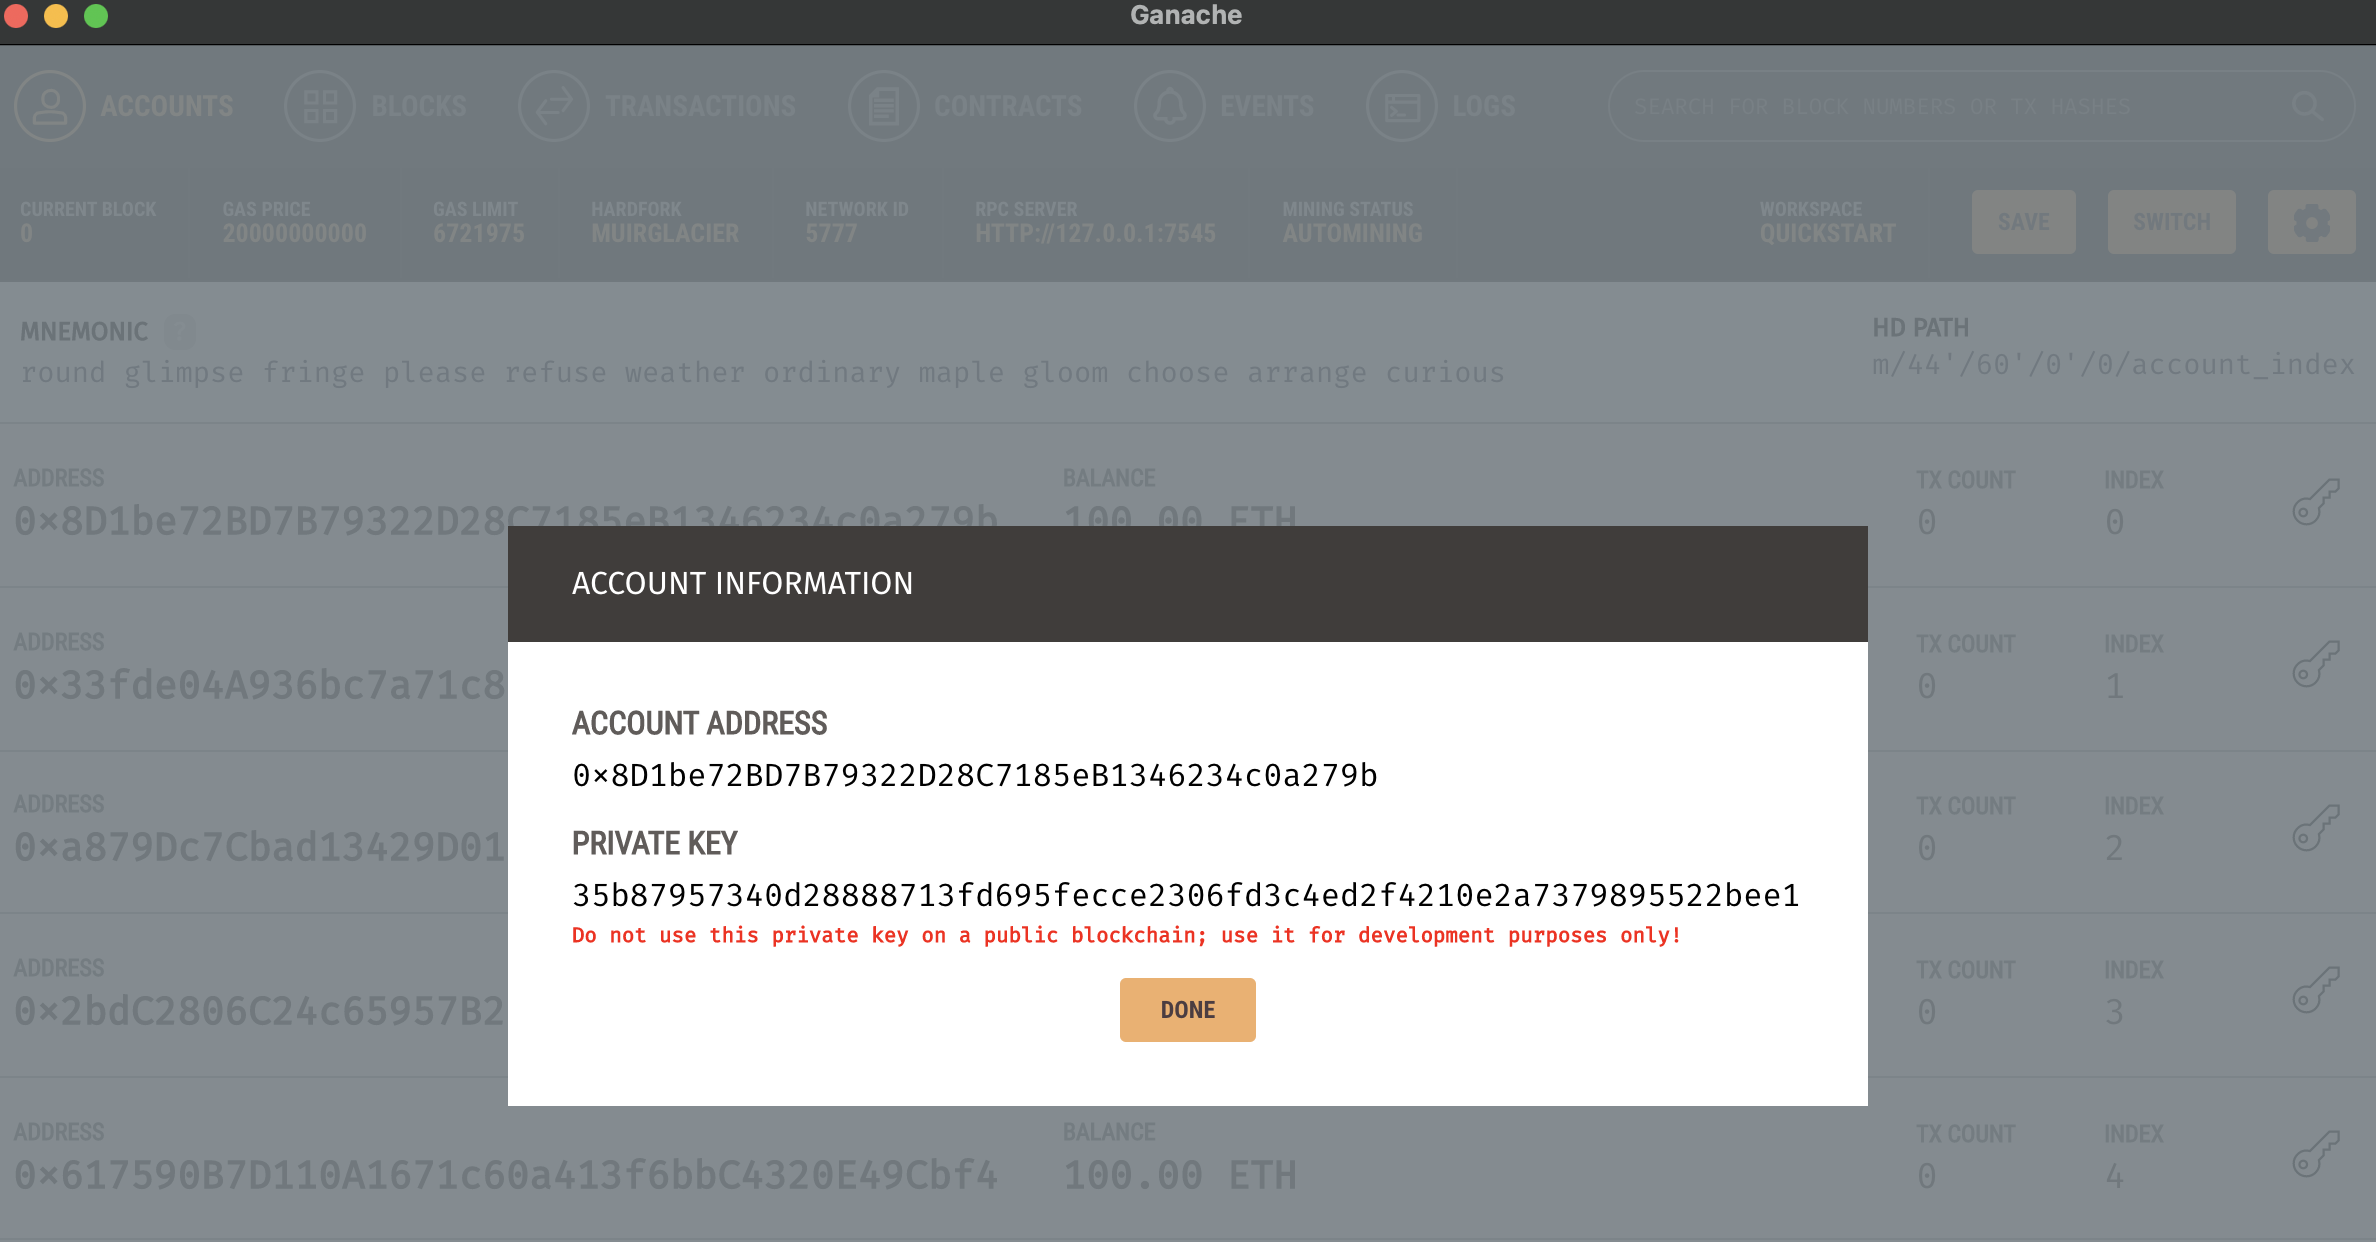
Task: Click key icon for index 2 account
Action: 2315,828
